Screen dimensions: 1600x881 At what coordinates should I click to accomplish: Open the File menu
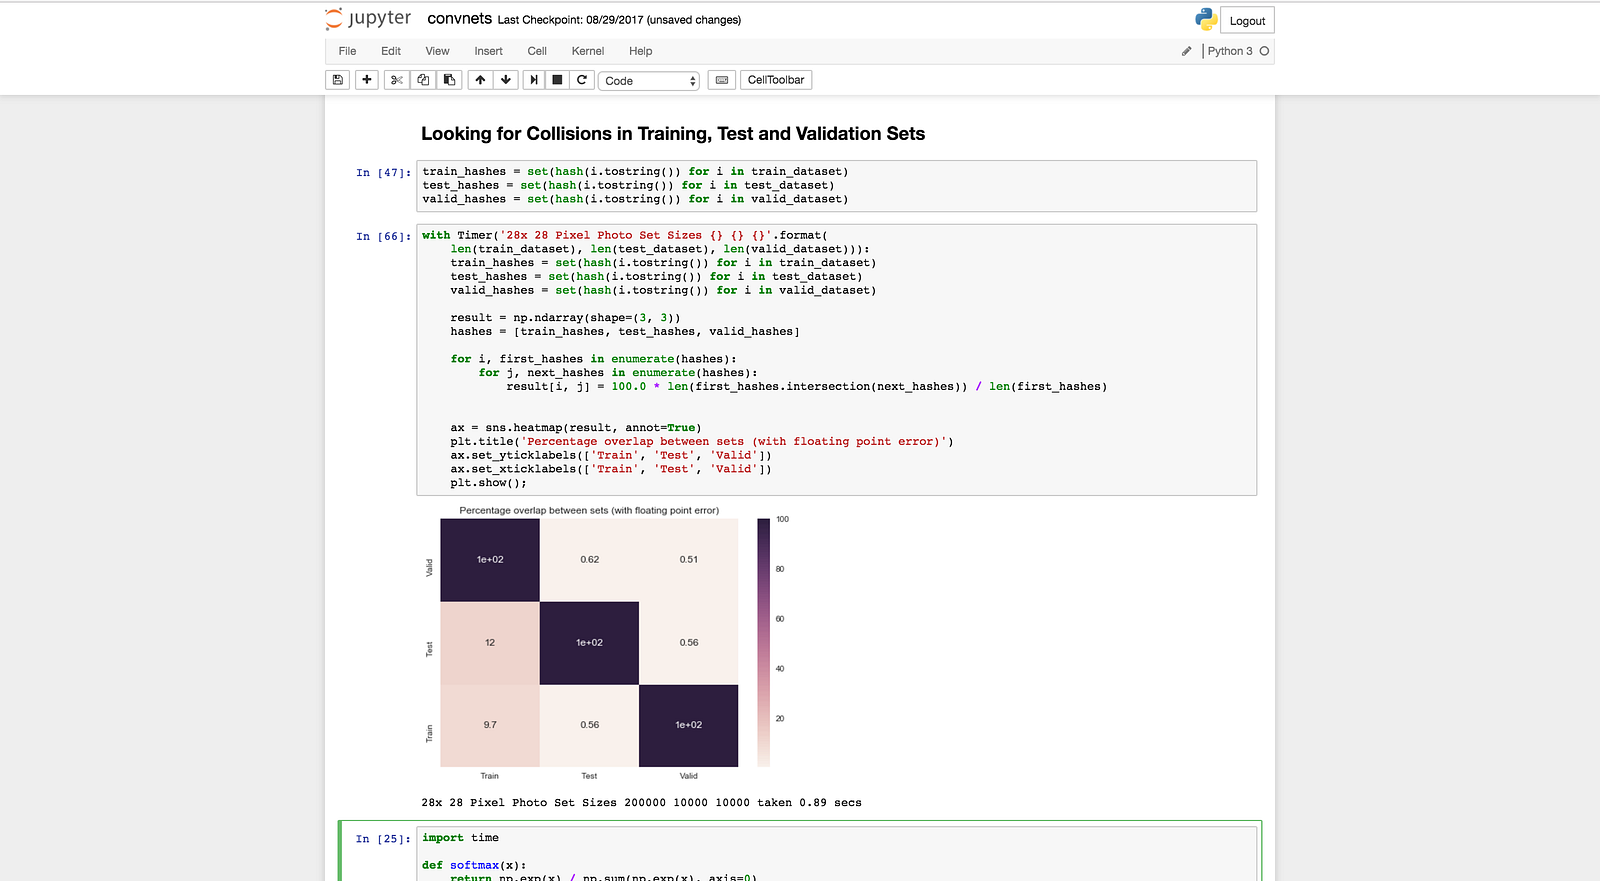point(347,51)
